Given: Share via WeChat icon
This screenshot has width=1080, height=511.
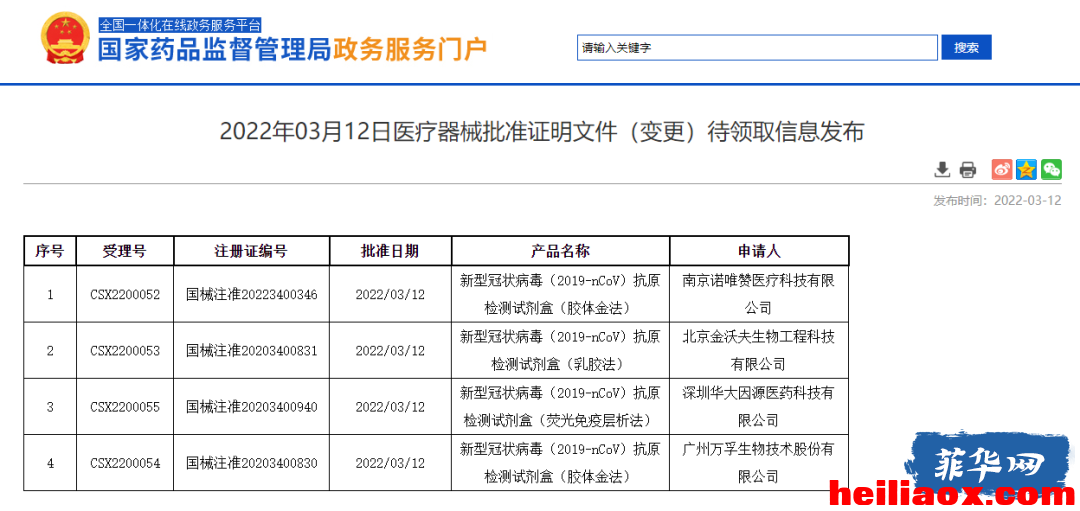Looking at the screenshot, I should click(1051, 169).
